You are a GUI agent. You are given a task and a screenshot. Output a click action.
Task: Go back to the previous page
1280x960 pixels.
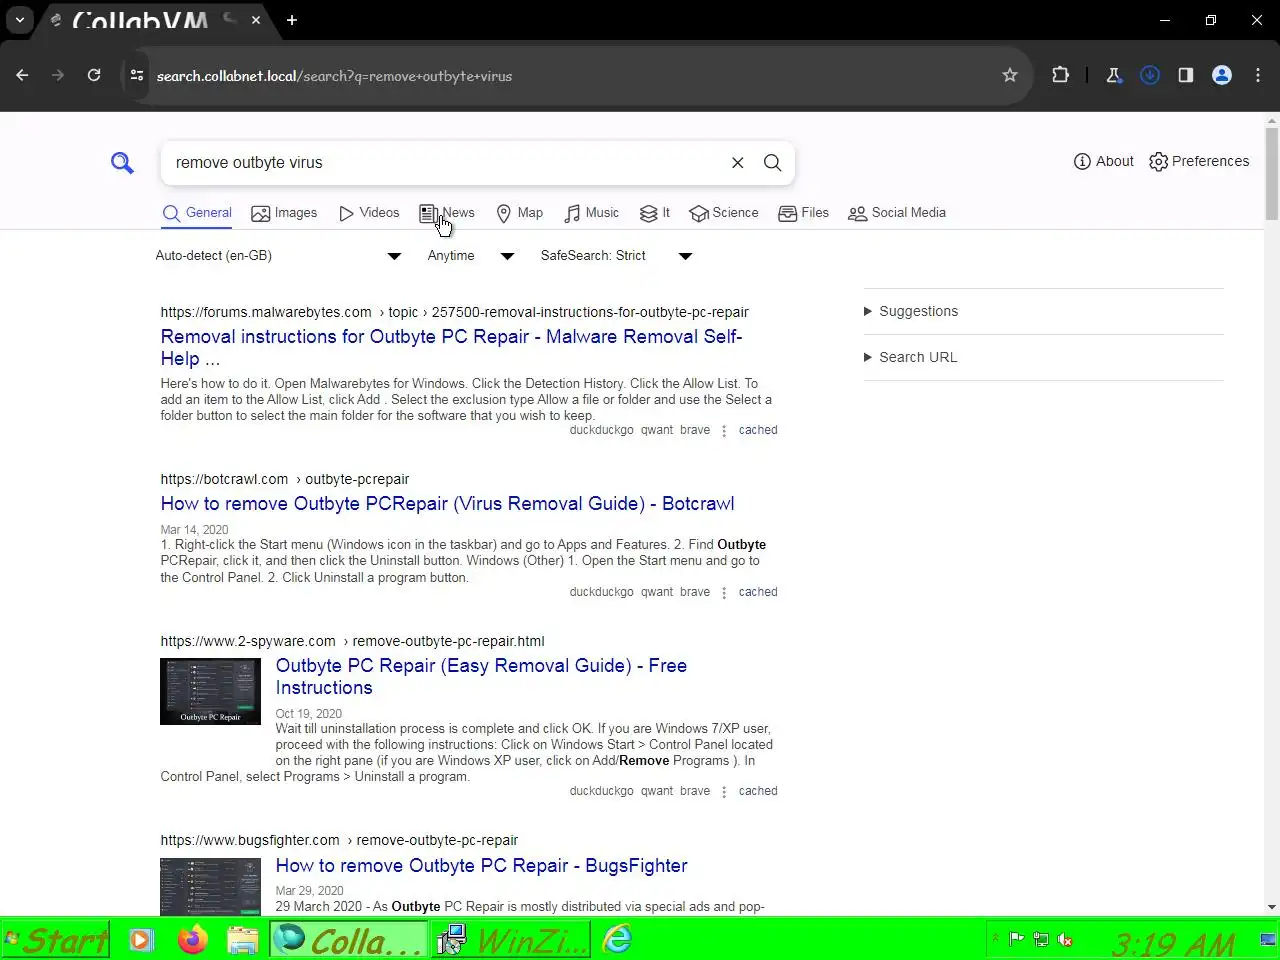point(22,75)
